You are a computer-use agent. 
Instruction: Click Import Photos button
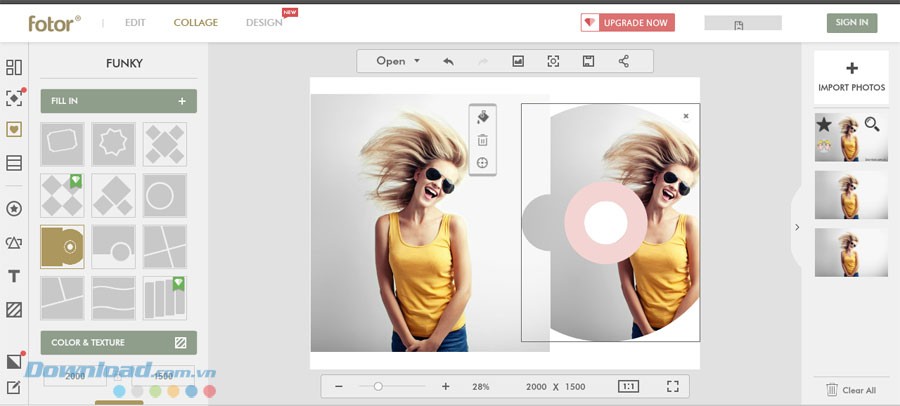(x=851, y=77)
